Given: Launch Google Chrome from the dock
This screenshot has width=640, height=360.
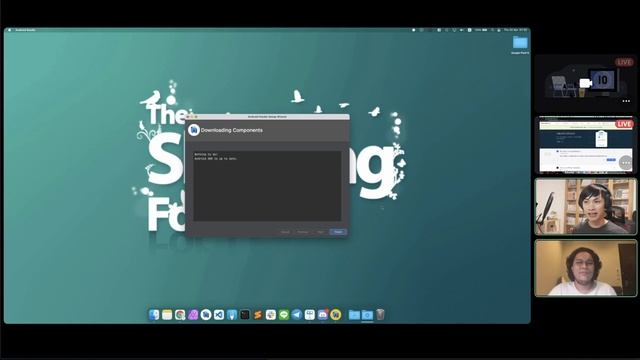Looking at the screenshot, I should 180,315.
